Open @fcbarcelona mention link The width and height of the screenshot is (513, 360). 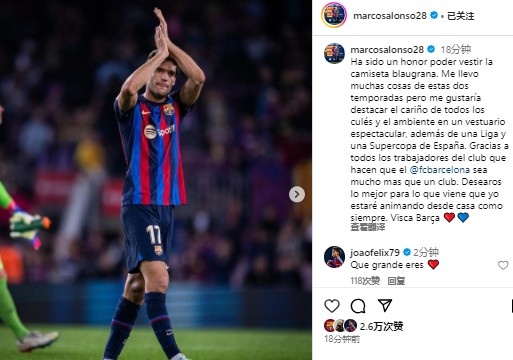pos(440,170)
